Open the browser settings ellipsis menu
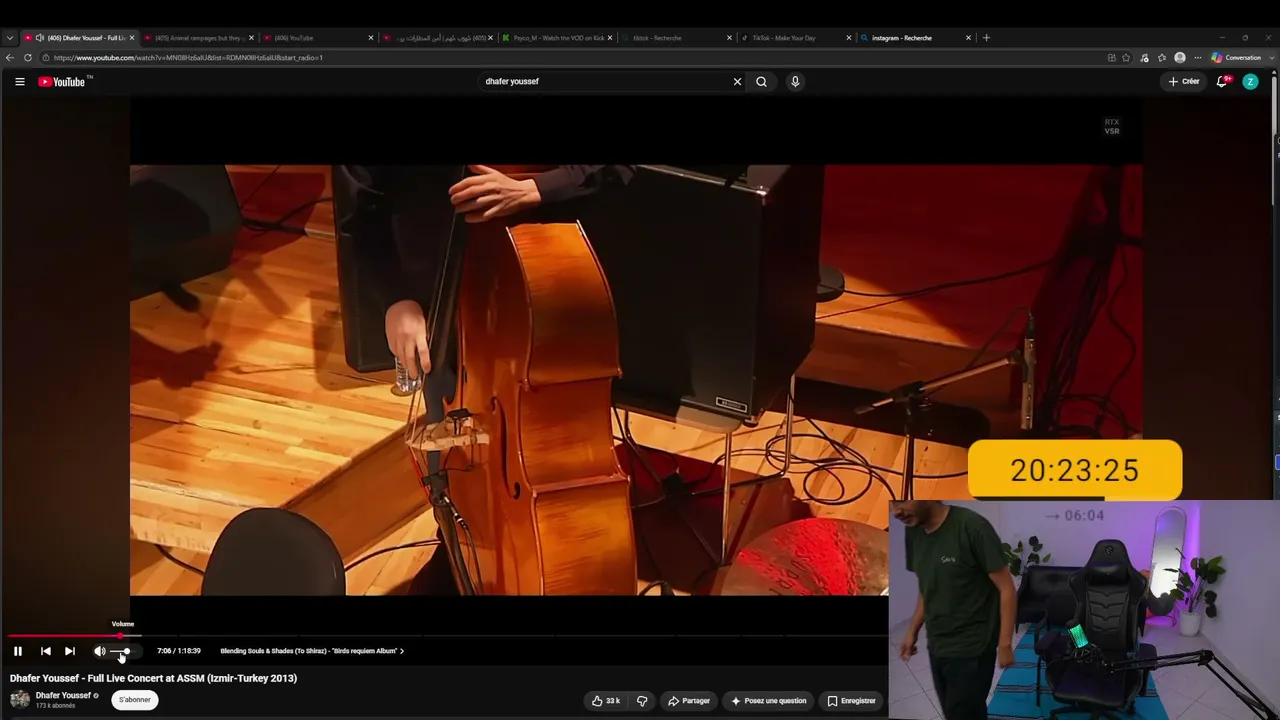This screenshot has height=720, width=1280. (x=1198, y=58)
